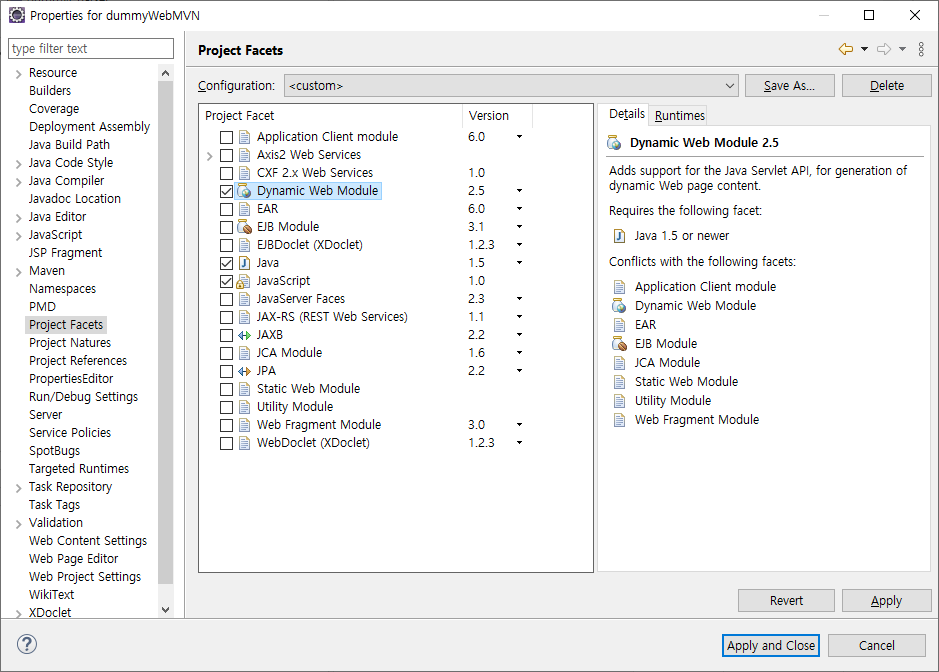Open the Configuration combo box
939x672 pixels.
[511, 86]
